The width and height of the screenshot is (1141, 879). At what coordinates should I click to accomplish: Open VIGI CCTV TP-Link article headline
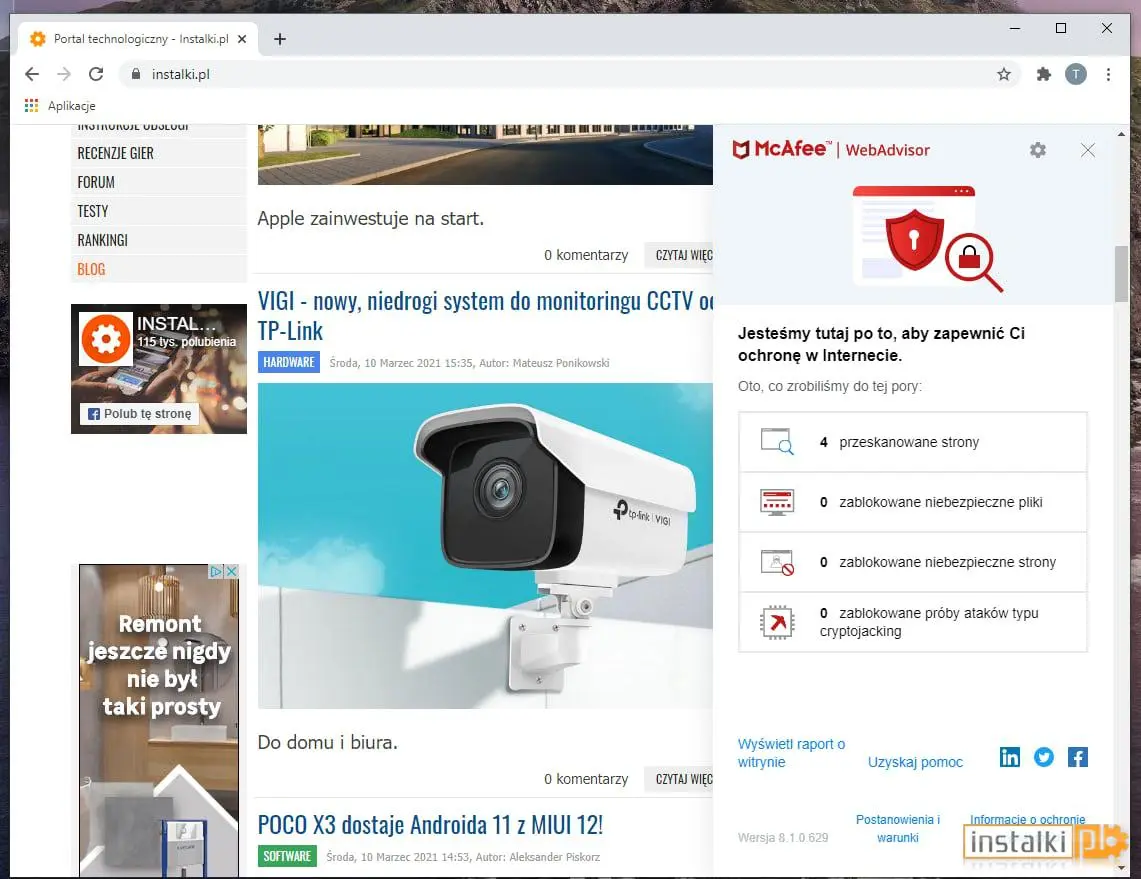pyautogui.click(x=485, y=315)
